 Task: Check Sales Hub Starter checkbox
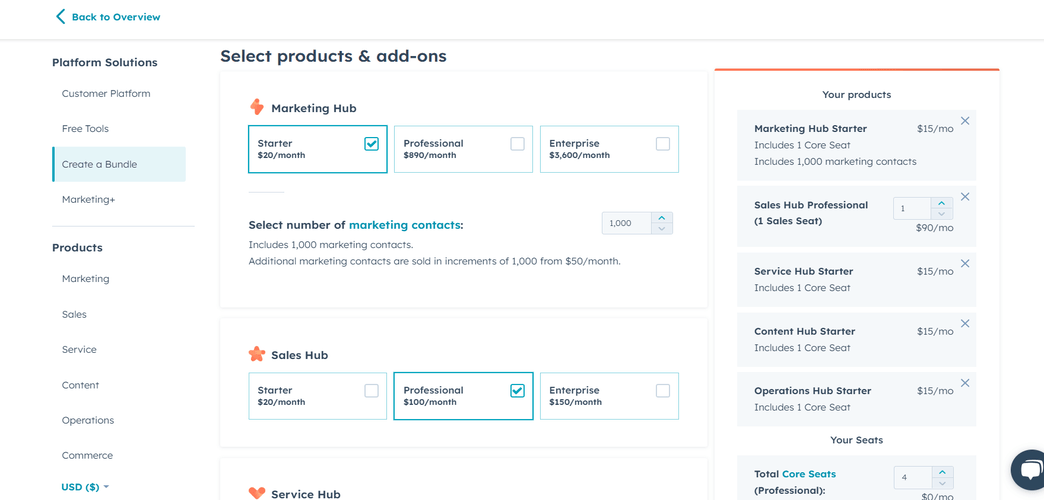coord(372,391)
